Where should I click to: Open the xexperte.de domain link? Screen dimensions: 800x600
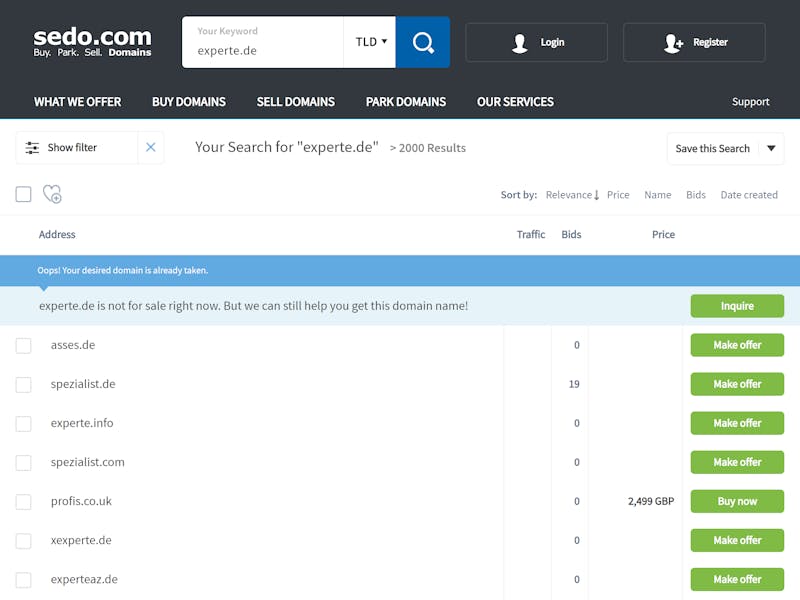pyautogui.click(x=81, y=540)
